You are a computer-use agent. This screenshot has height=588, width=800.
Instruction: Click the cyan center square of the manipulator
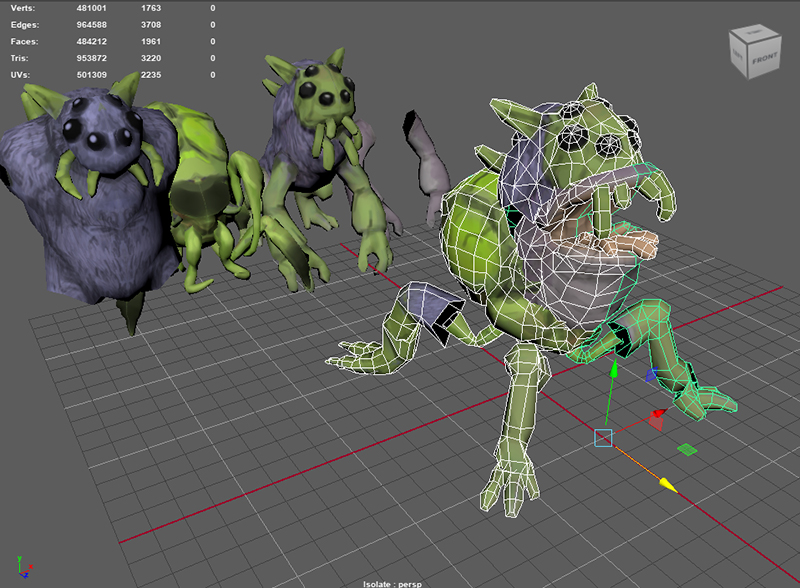pos(602,437)
